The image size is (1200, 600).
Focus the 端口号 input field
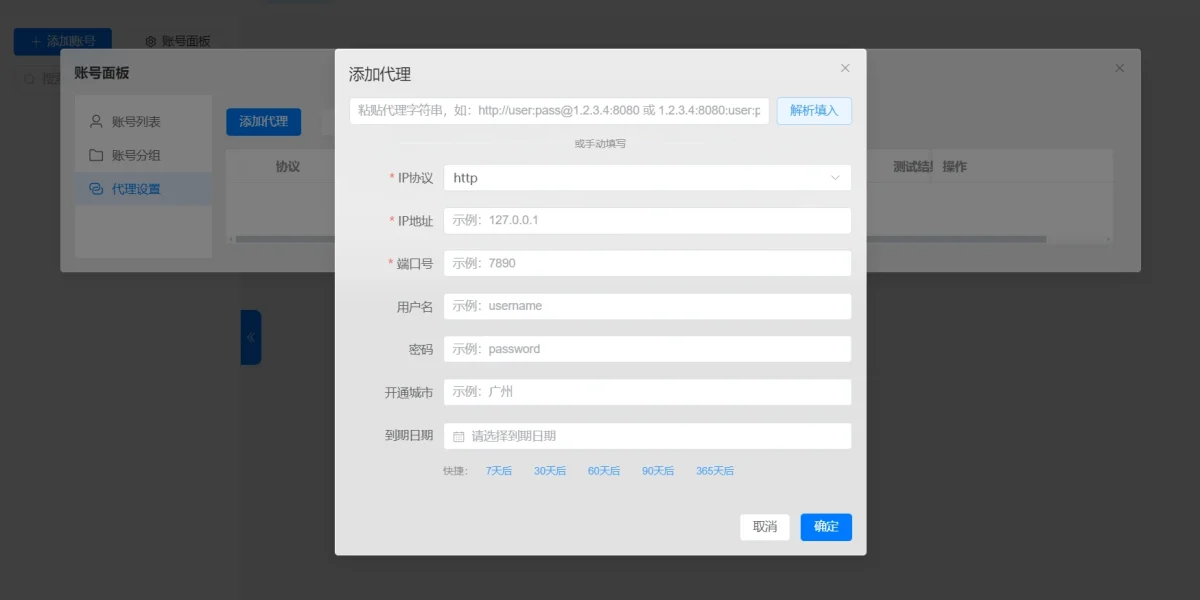coord(647,263)
